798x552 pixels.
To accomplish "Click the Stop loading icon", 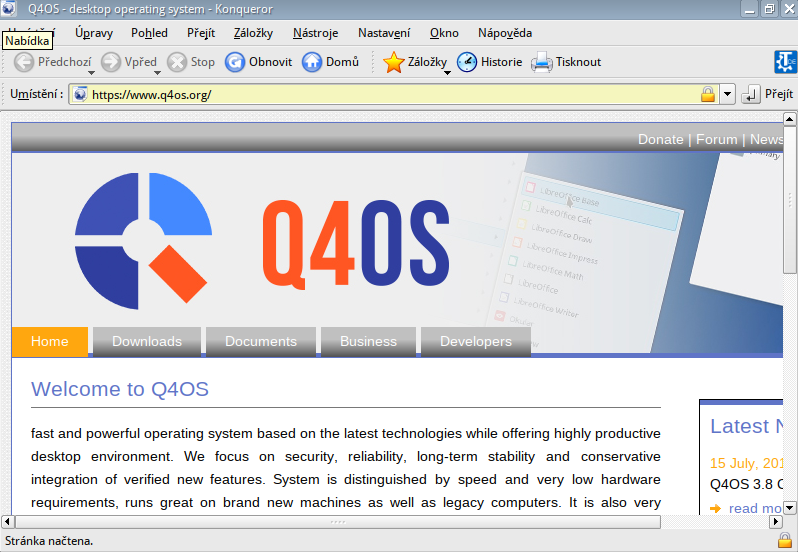I will 177,62.
